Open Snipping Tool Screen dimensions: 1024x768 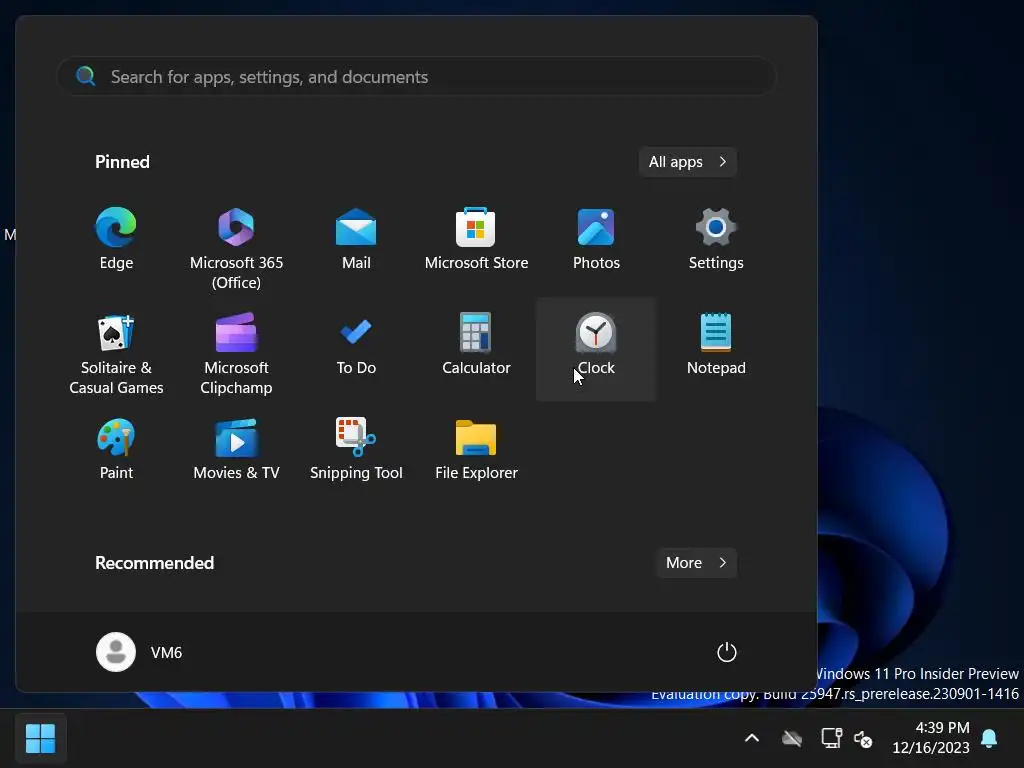pos(356,451)
